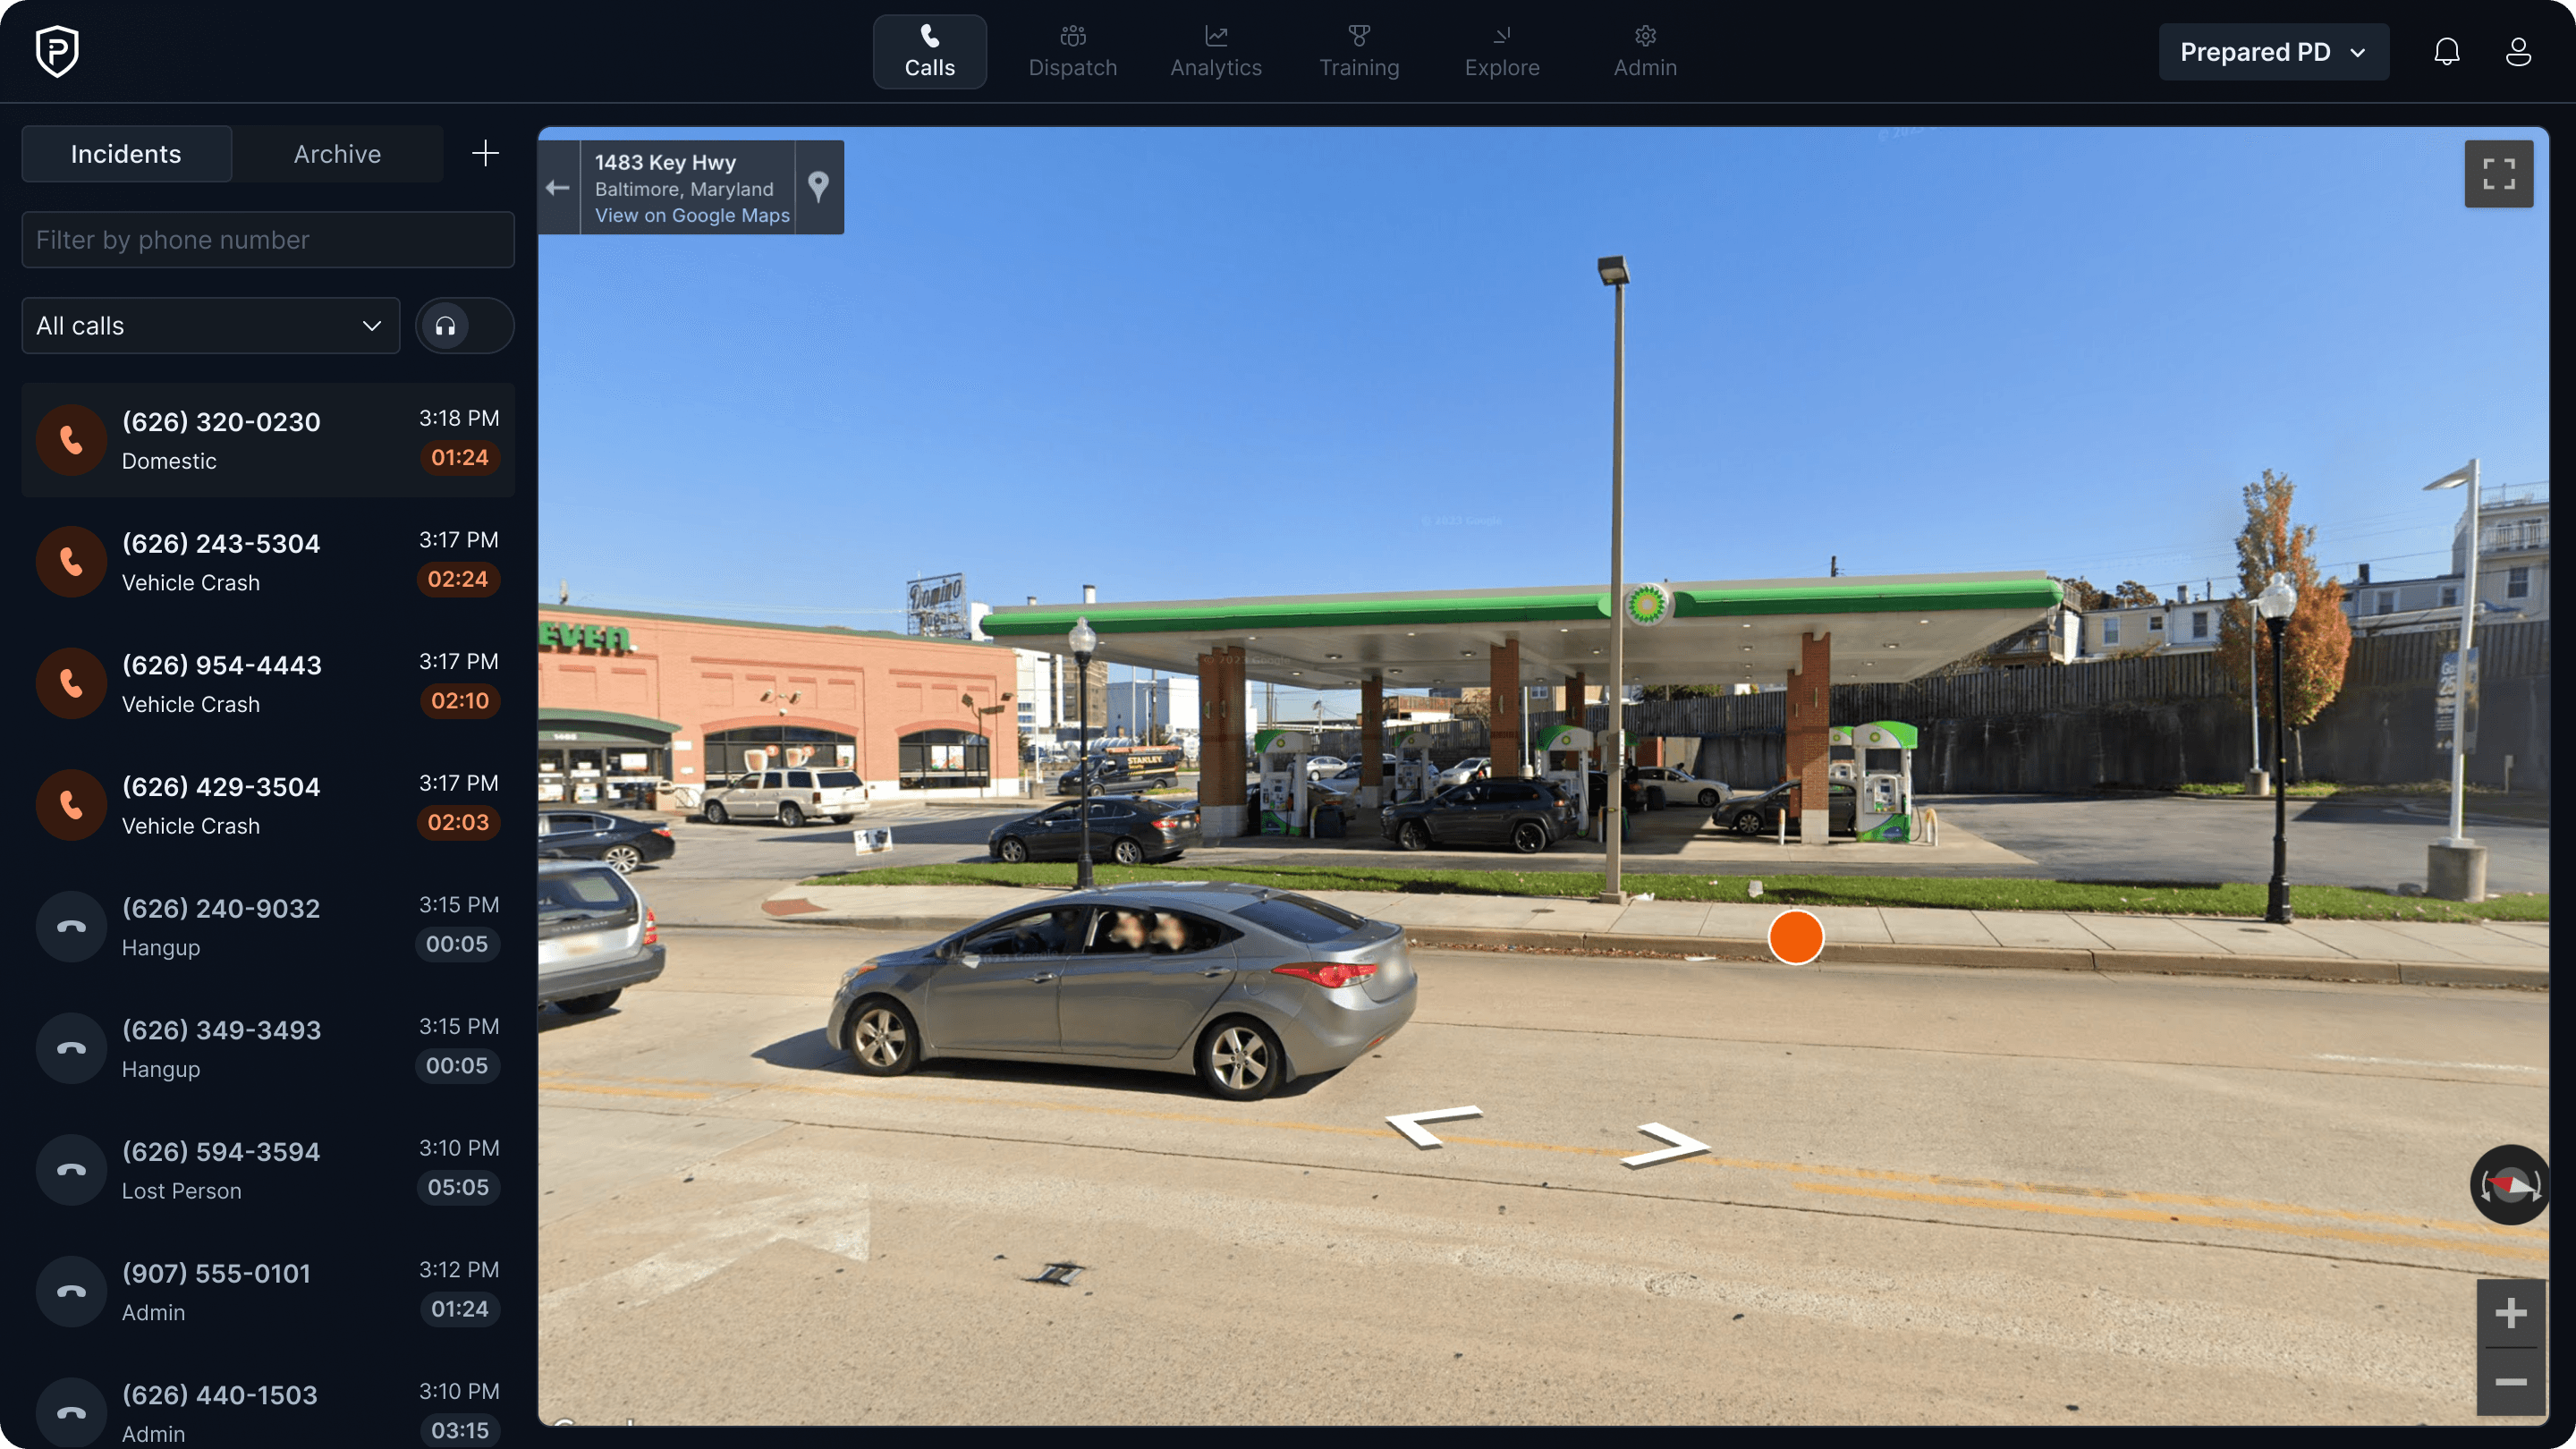Click View on Google Maps link
The height and width of the screenshot is (1449, 2576).
(691, 216)
